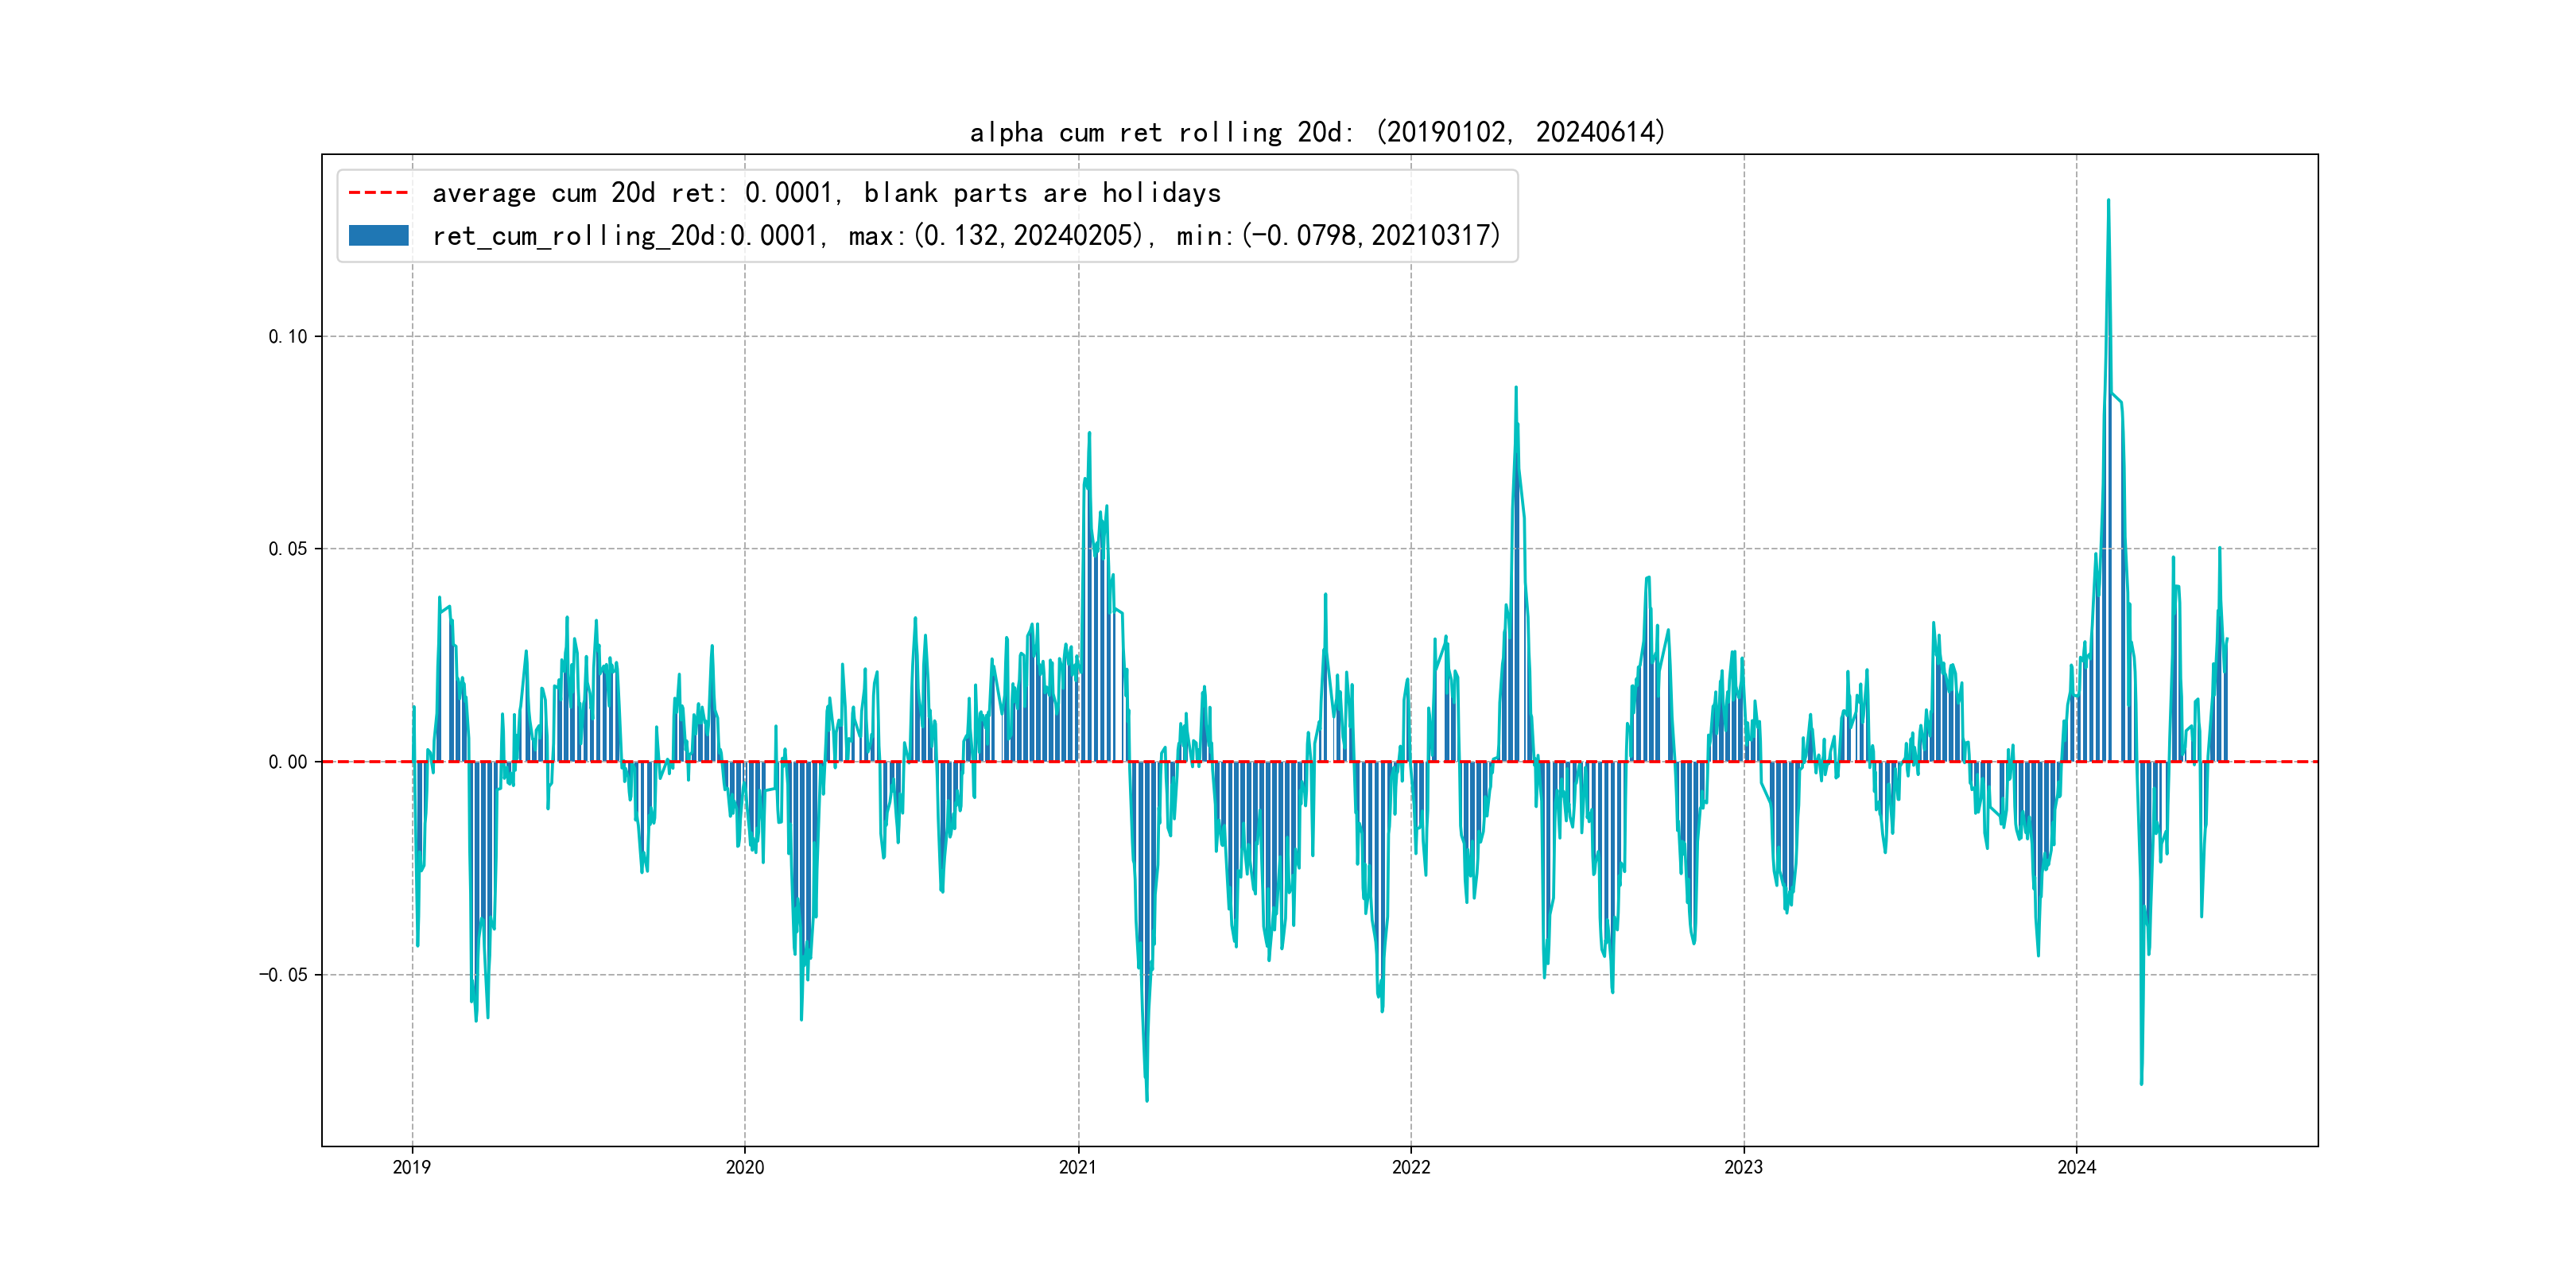The image size is (2576, 1288).
Task: Click the ret_cum_rolling_20d legend label
Action: (966, 235)
